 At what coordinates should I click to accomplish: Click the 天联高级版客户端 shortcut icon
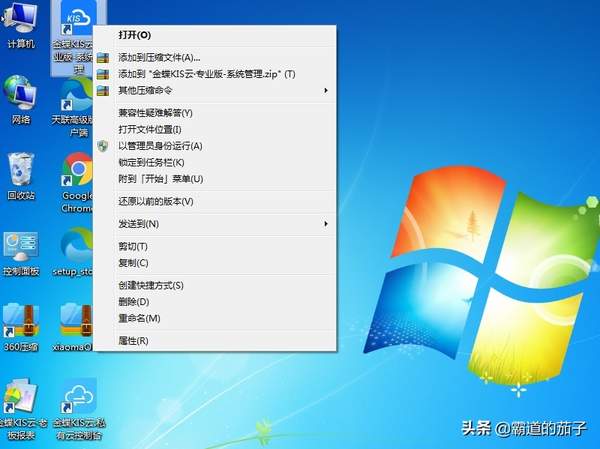click(x=77, y=94)
